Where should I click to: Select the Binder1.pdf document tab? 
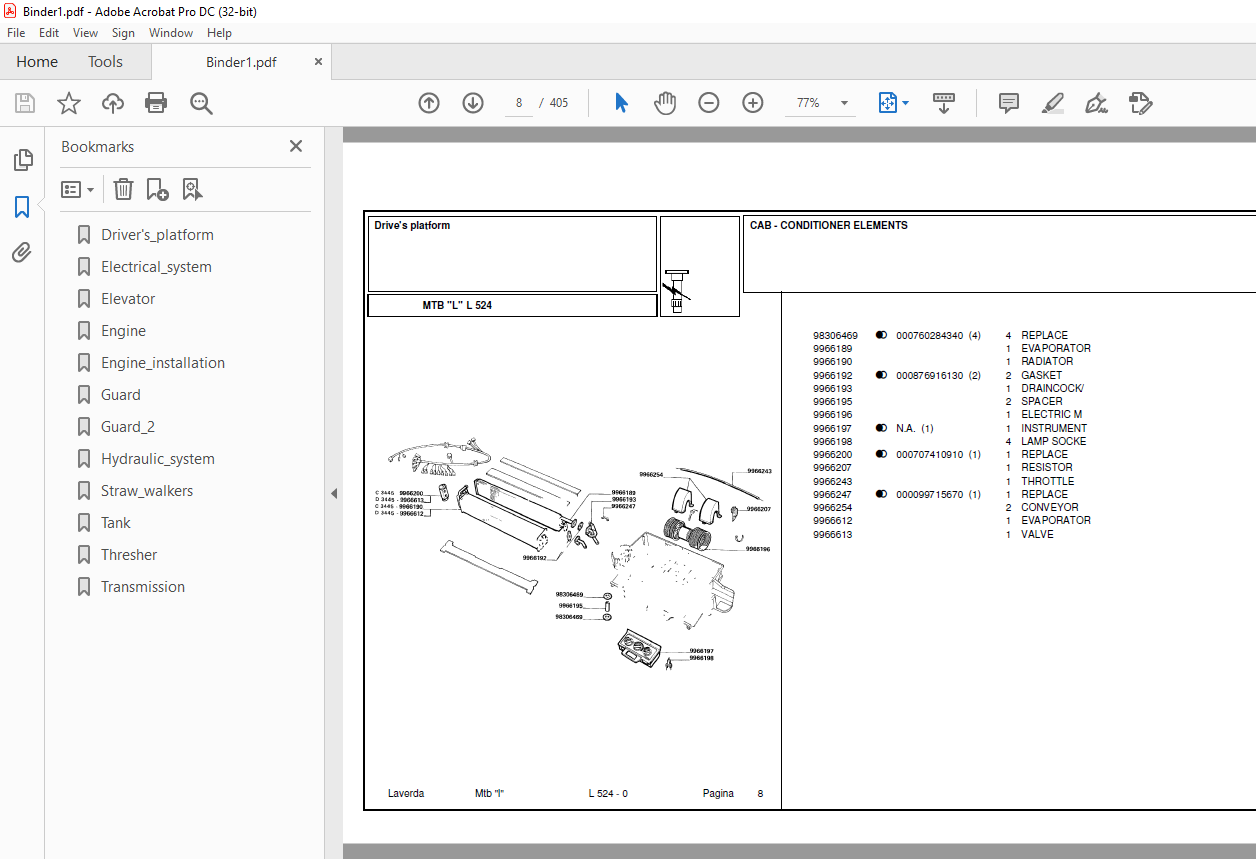point(241,62)
